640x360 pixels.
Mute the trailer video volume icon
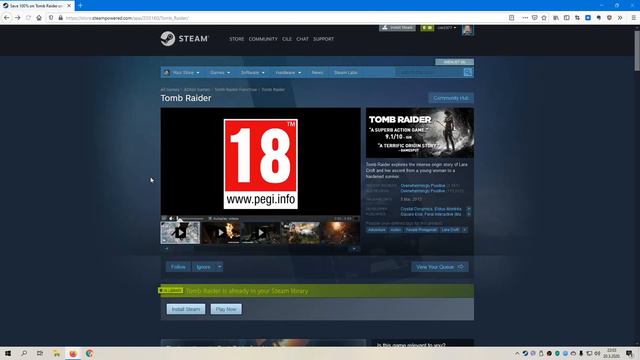pyautogui.click(x=171, y=219)
